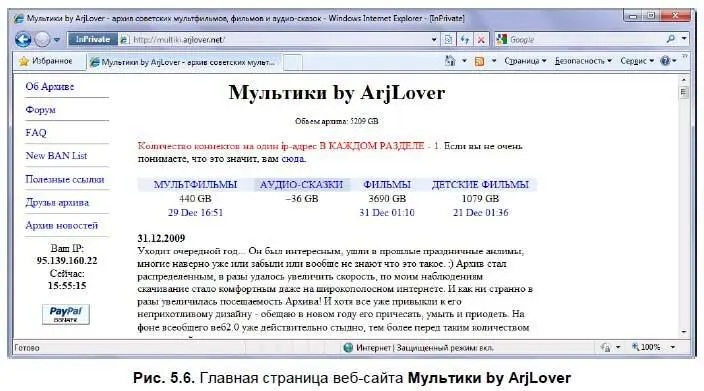Click the page scrollbar up arrow
The width and height of the screenshot is (704, 391).
point(684,80)
